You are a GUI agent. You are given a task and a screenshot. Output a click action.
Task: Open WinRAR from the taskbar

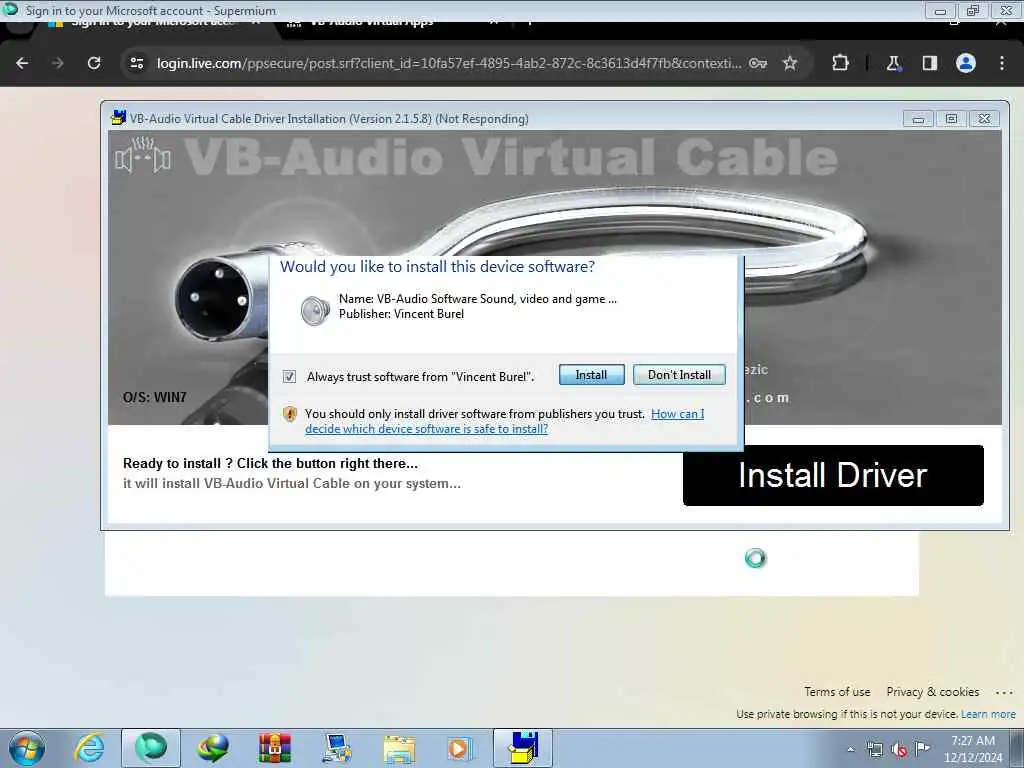point(274,748)
